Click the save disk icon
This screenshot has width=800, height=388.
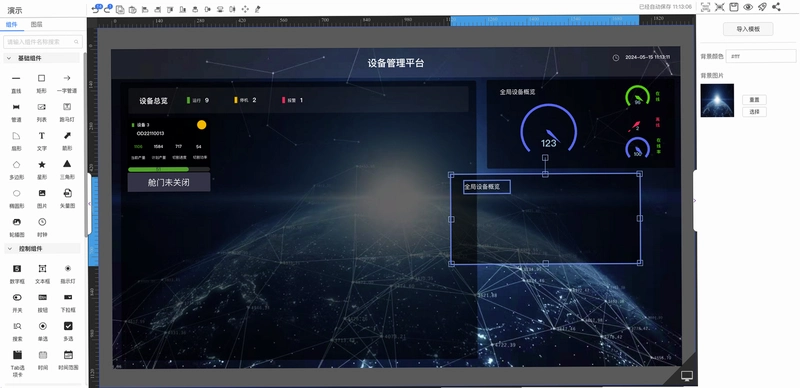[x=734, y=7]
